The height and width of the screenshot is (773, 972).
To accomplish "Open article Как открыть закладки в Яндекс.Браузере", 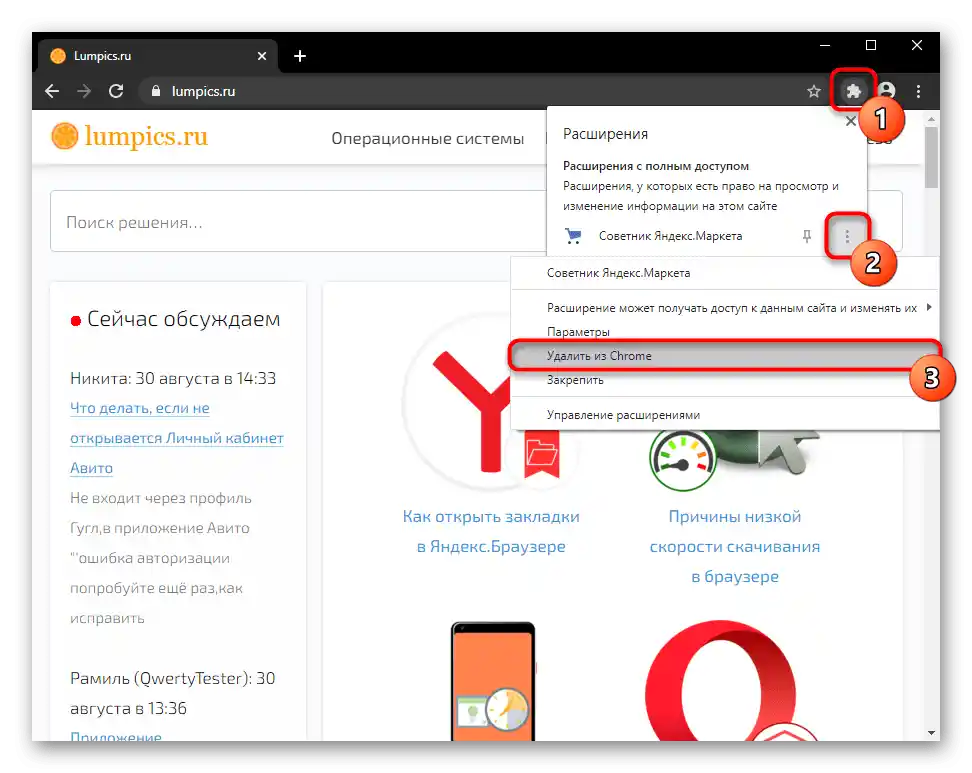I will coord(491,531).
